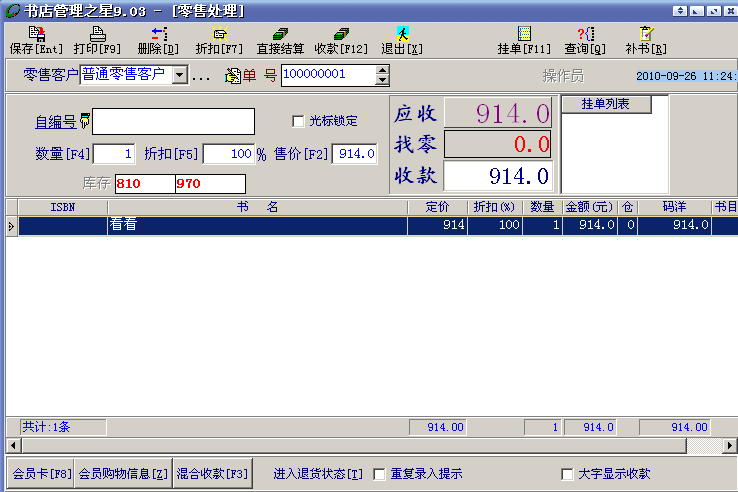Expand the 零售客户 customer dropdown
The width and height of the screenshot is (738, 492).
(180, 75)
